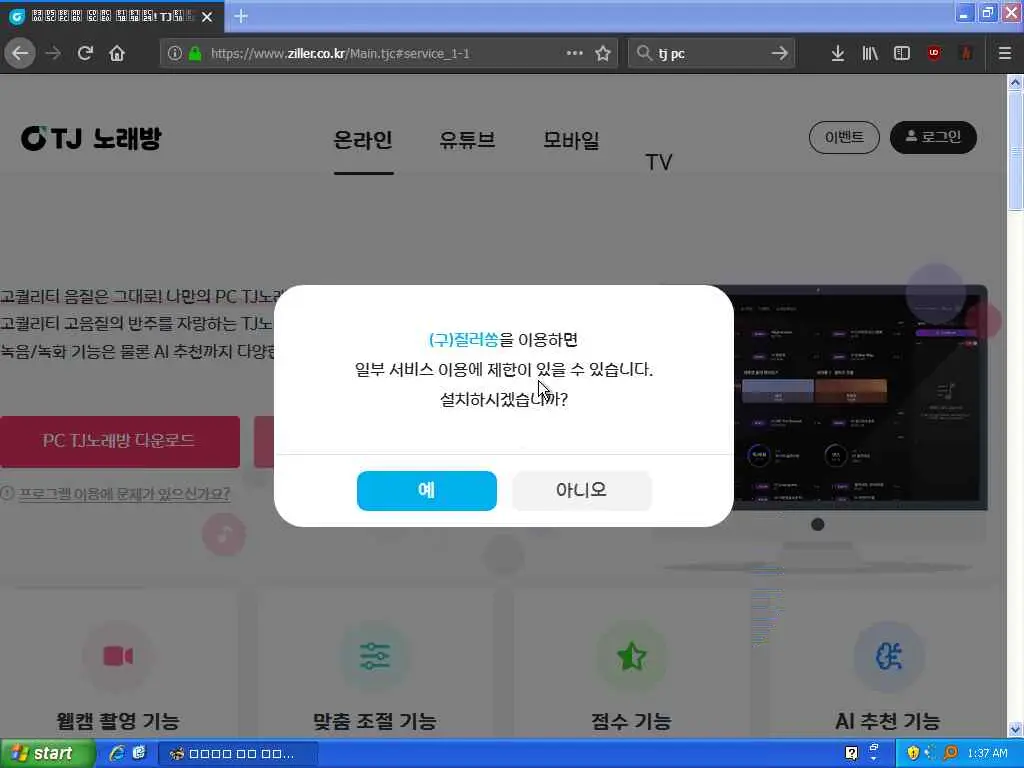Reload the page with the refresh icon

(x=85, y=53)
